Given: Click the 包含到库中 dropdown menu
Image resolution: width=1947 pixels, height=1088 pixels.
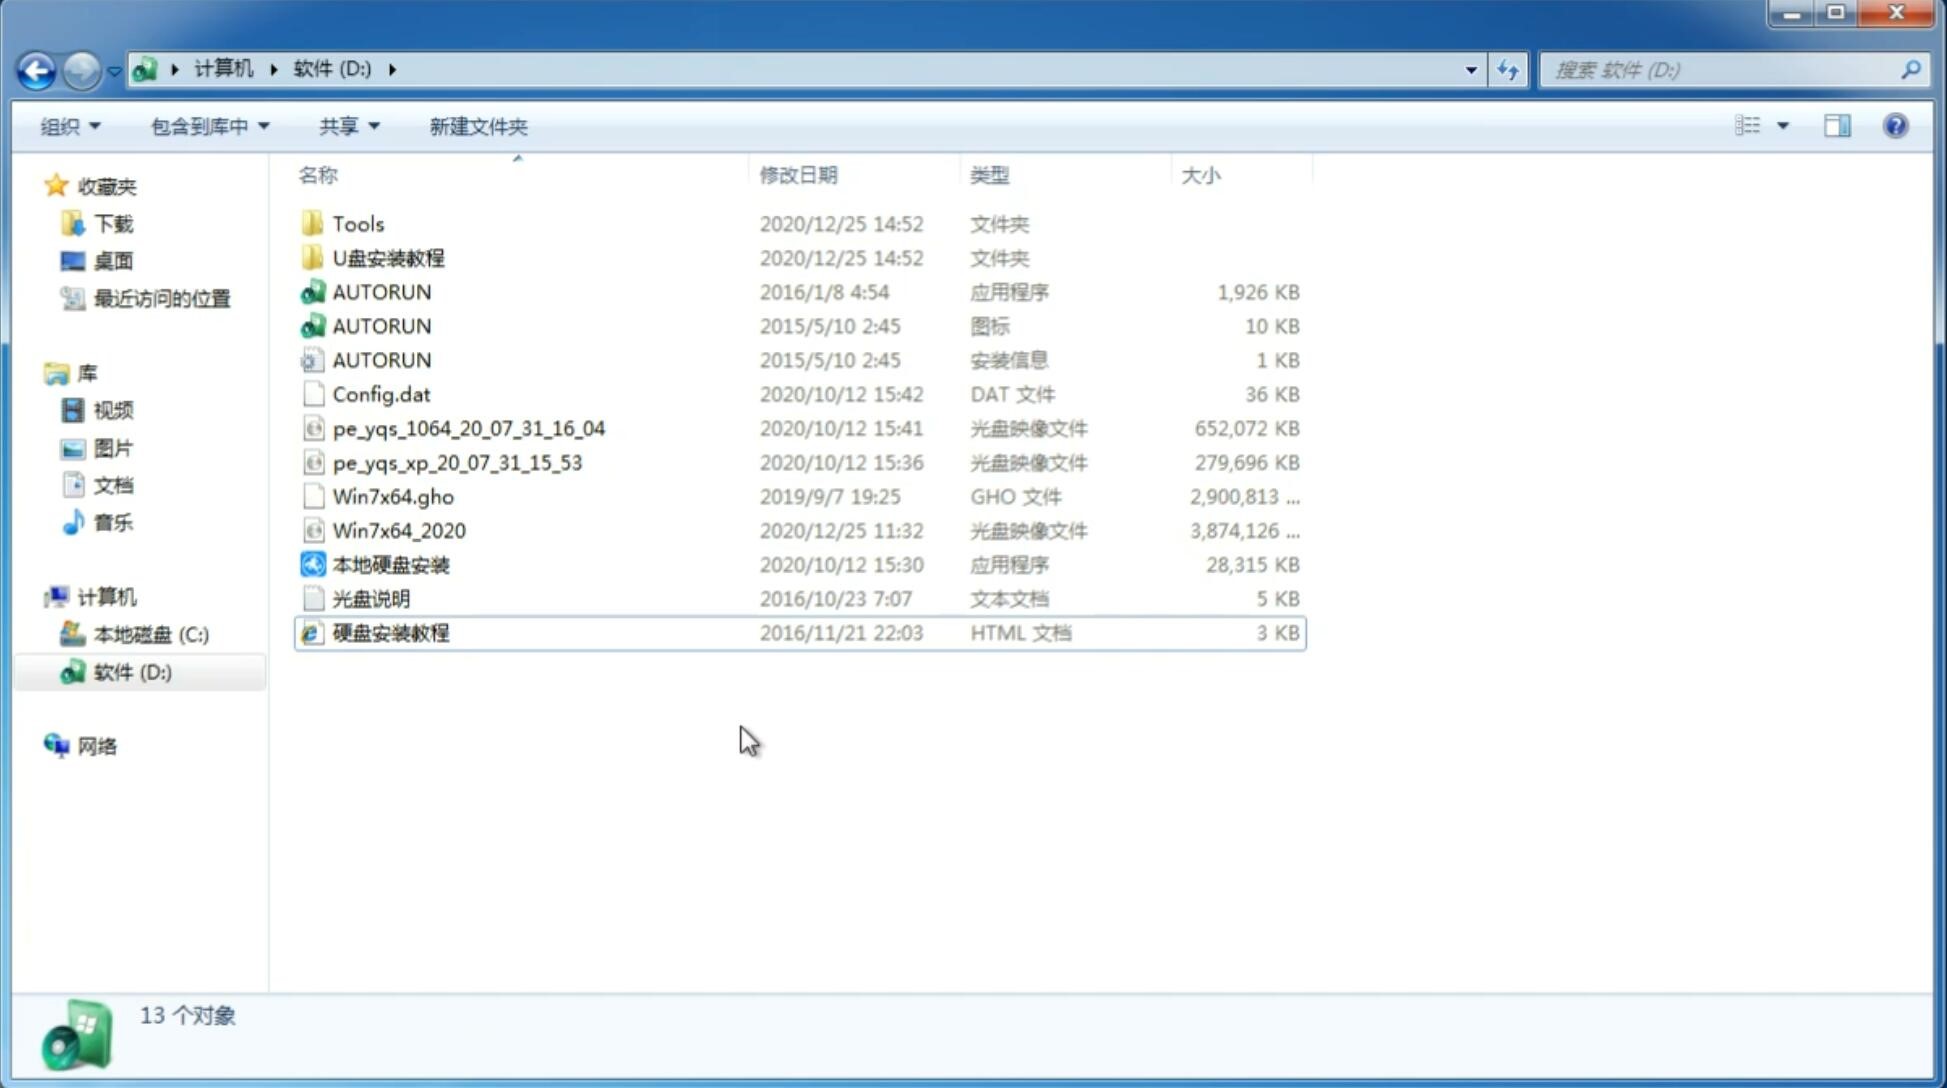Looking at the screenshot, I should click(x=206, y=126).
